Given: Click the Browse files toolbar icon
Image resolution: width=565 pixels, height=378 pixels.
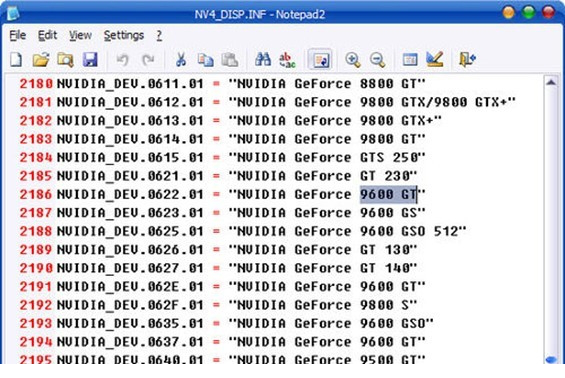Looking at the screenshot, I should [66, 59].
